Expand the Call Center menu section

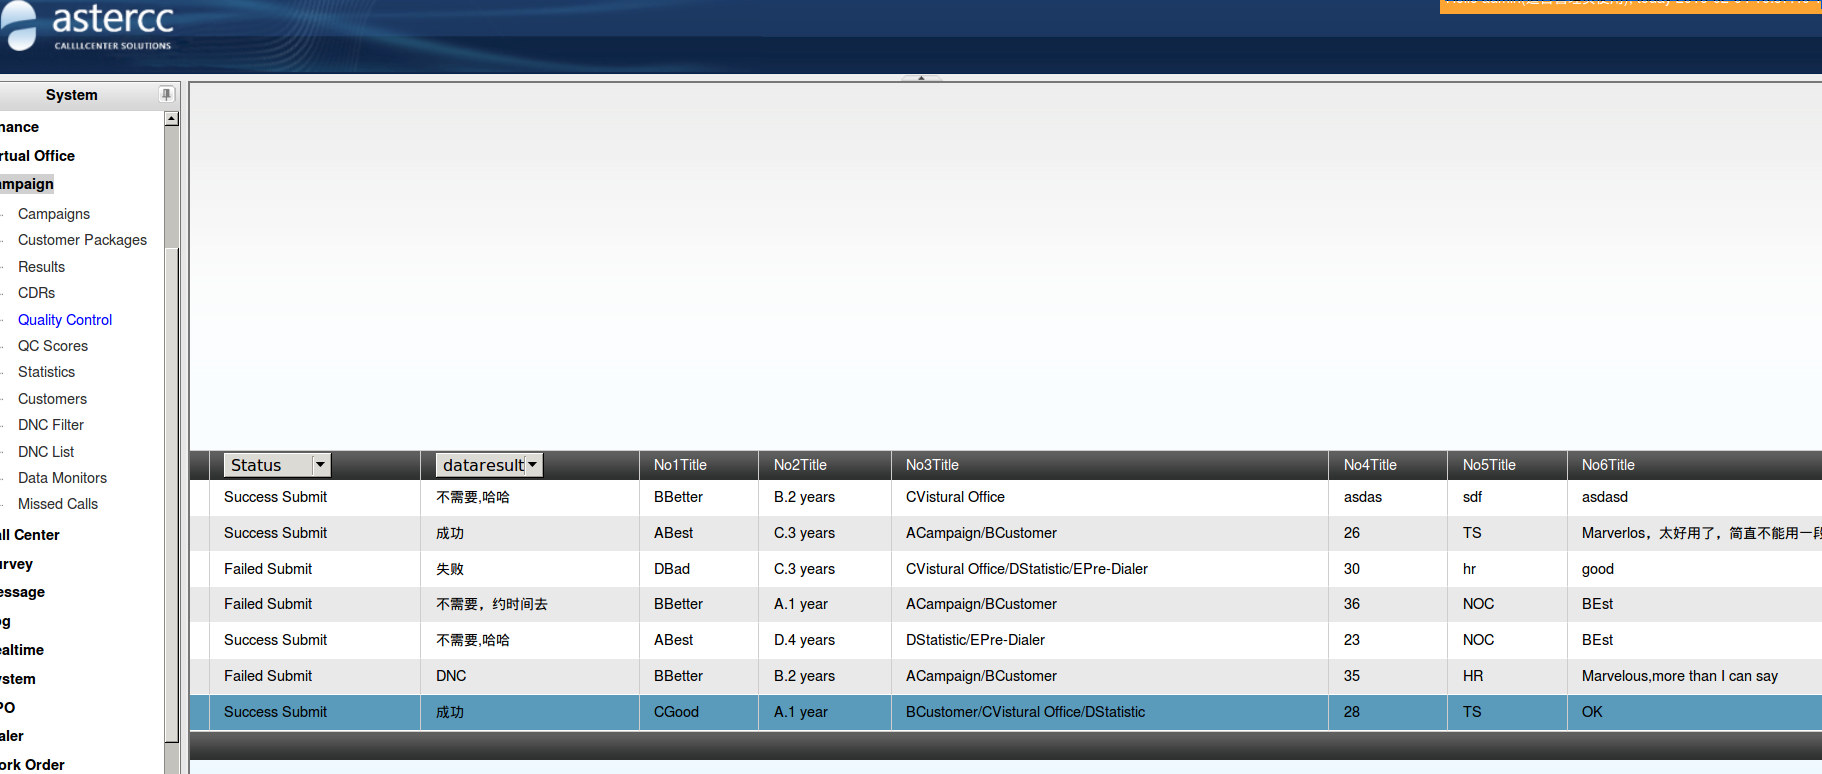[x=31, y=535]
